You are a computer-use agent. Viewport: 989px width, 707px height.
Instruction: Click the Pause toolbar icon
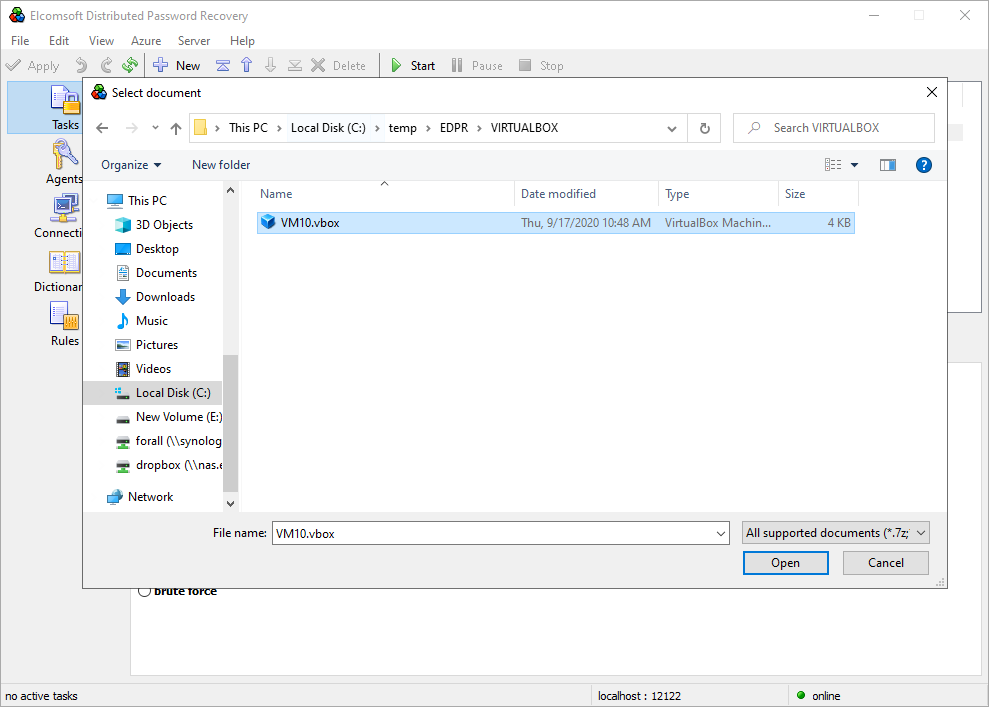point(457,65)
